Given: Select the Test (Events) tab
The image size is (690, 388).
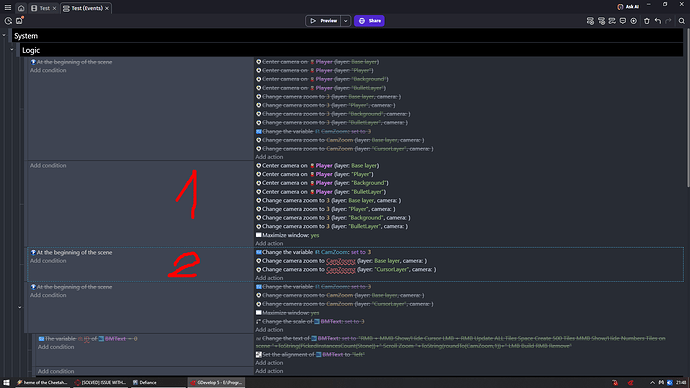Looking at the screenshot, I should 86,8.
